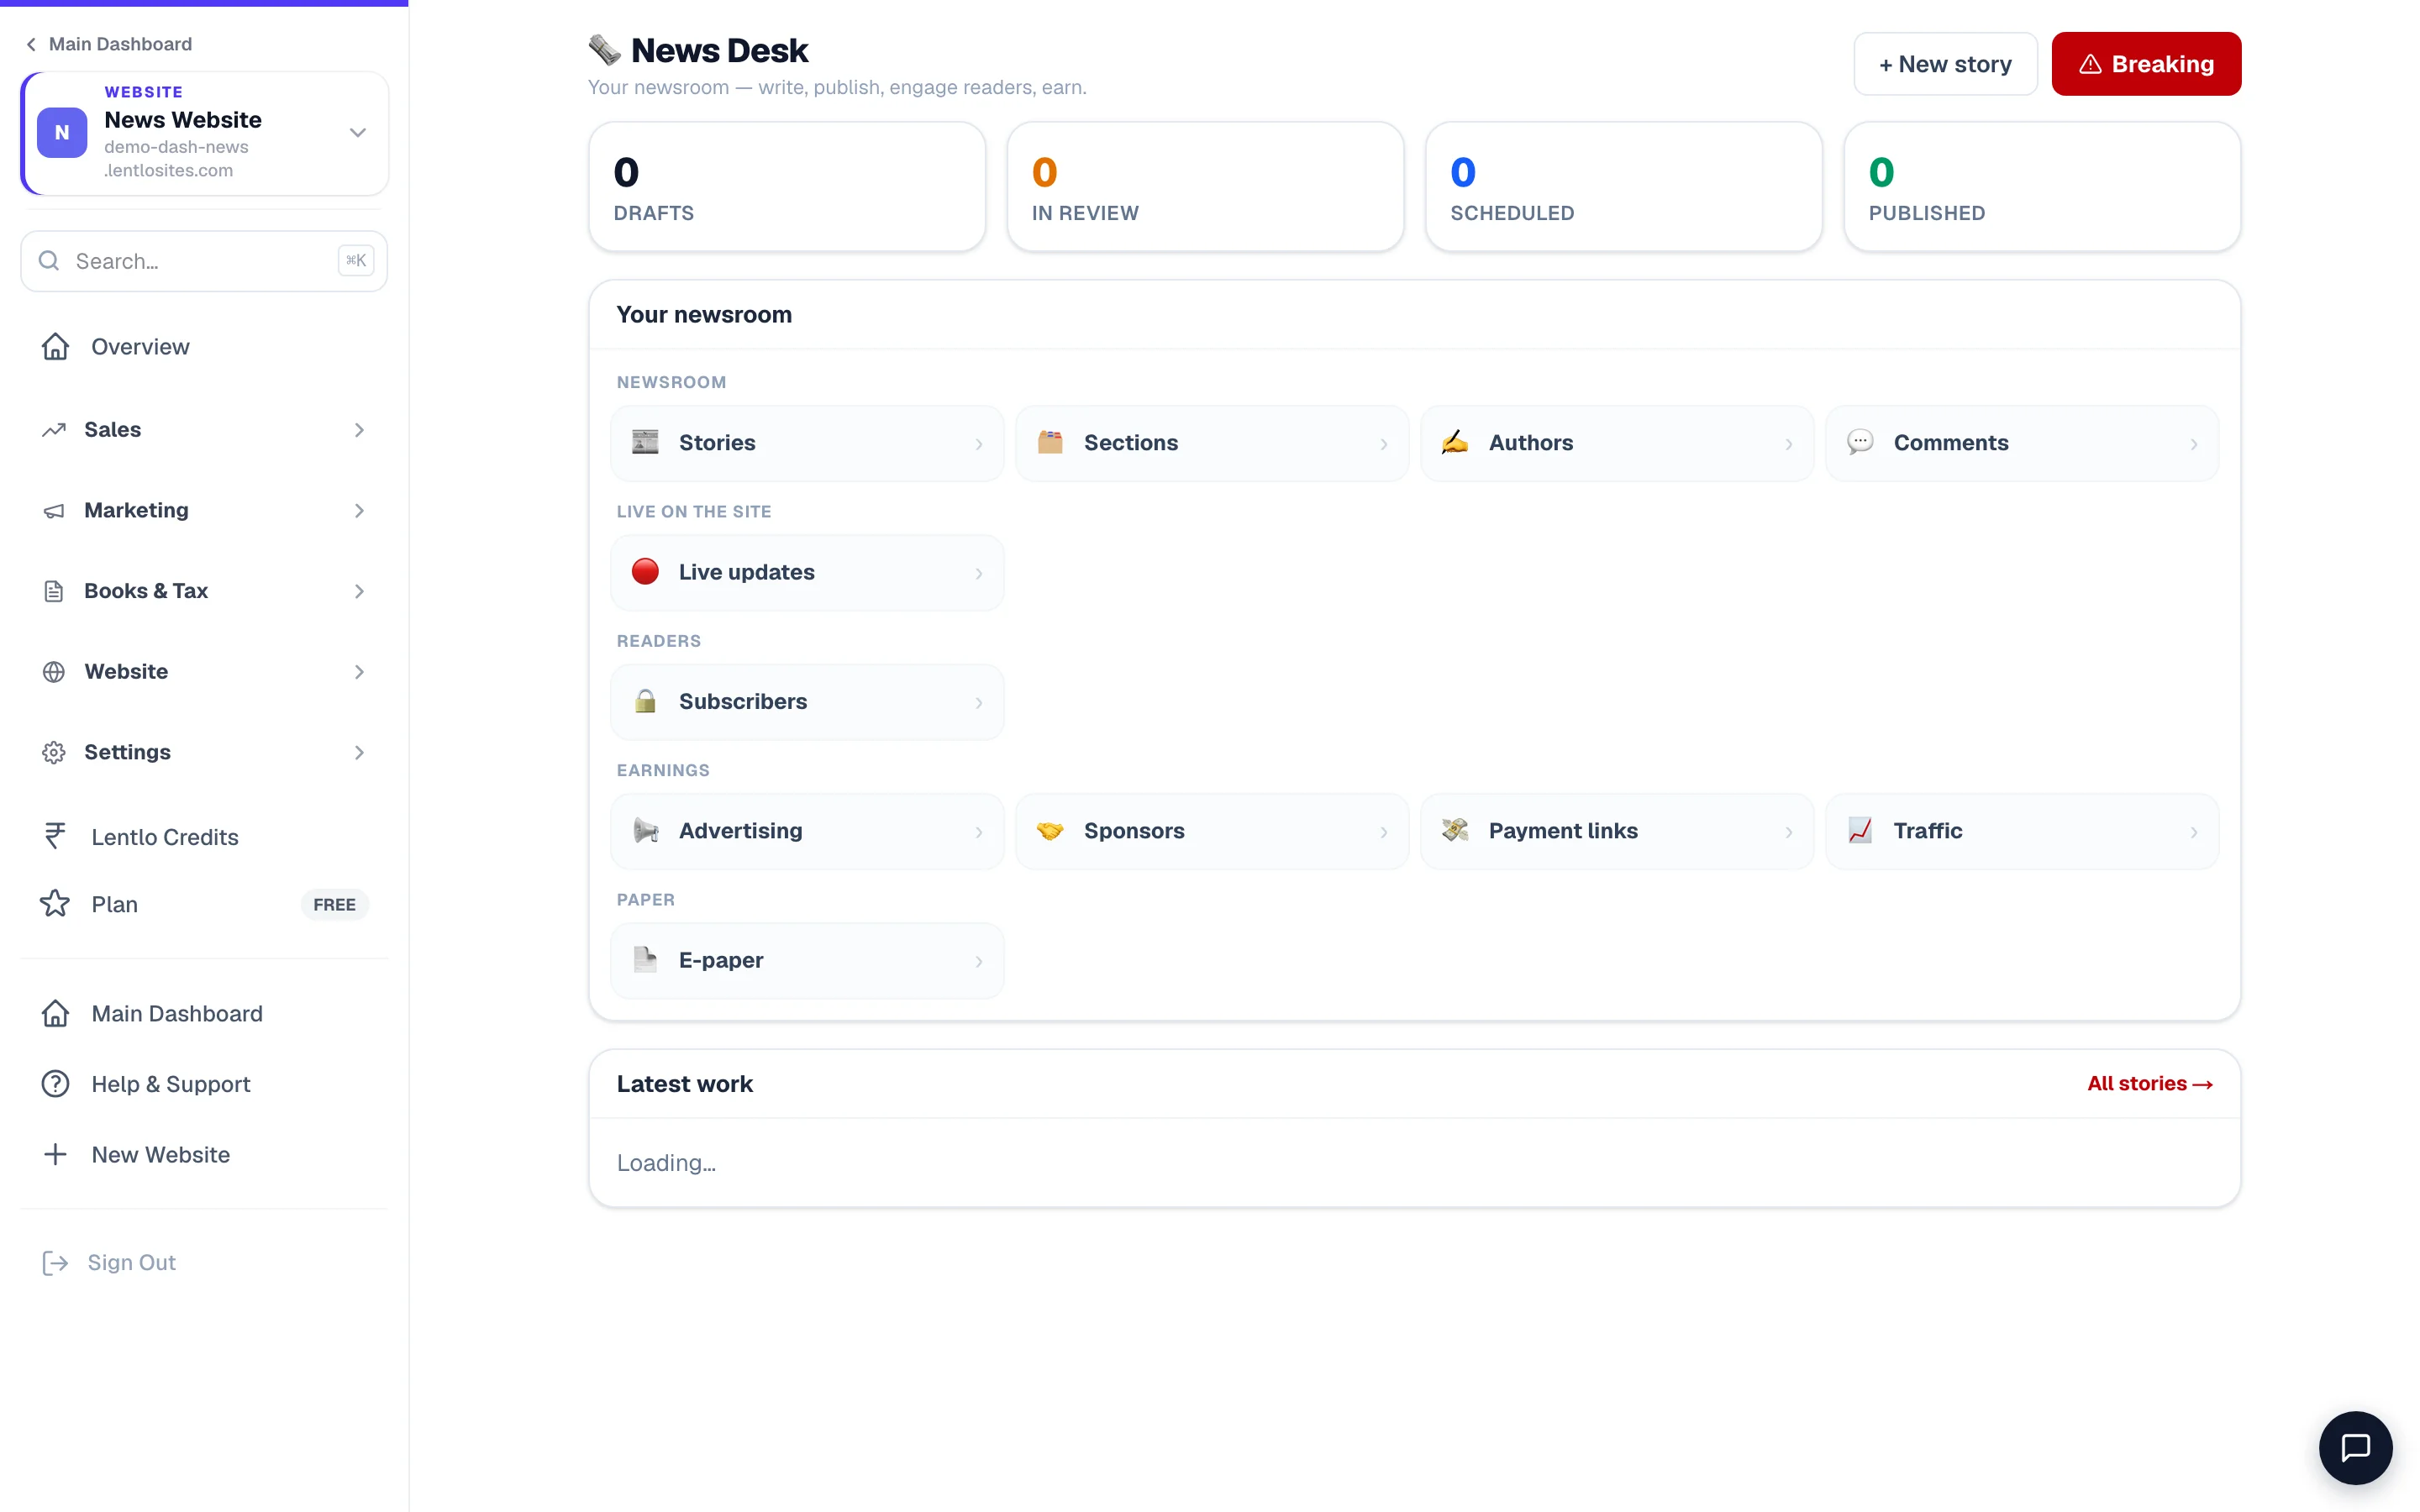
Task: Open the Scheduled count card
Action: [x=1623, y=187]
